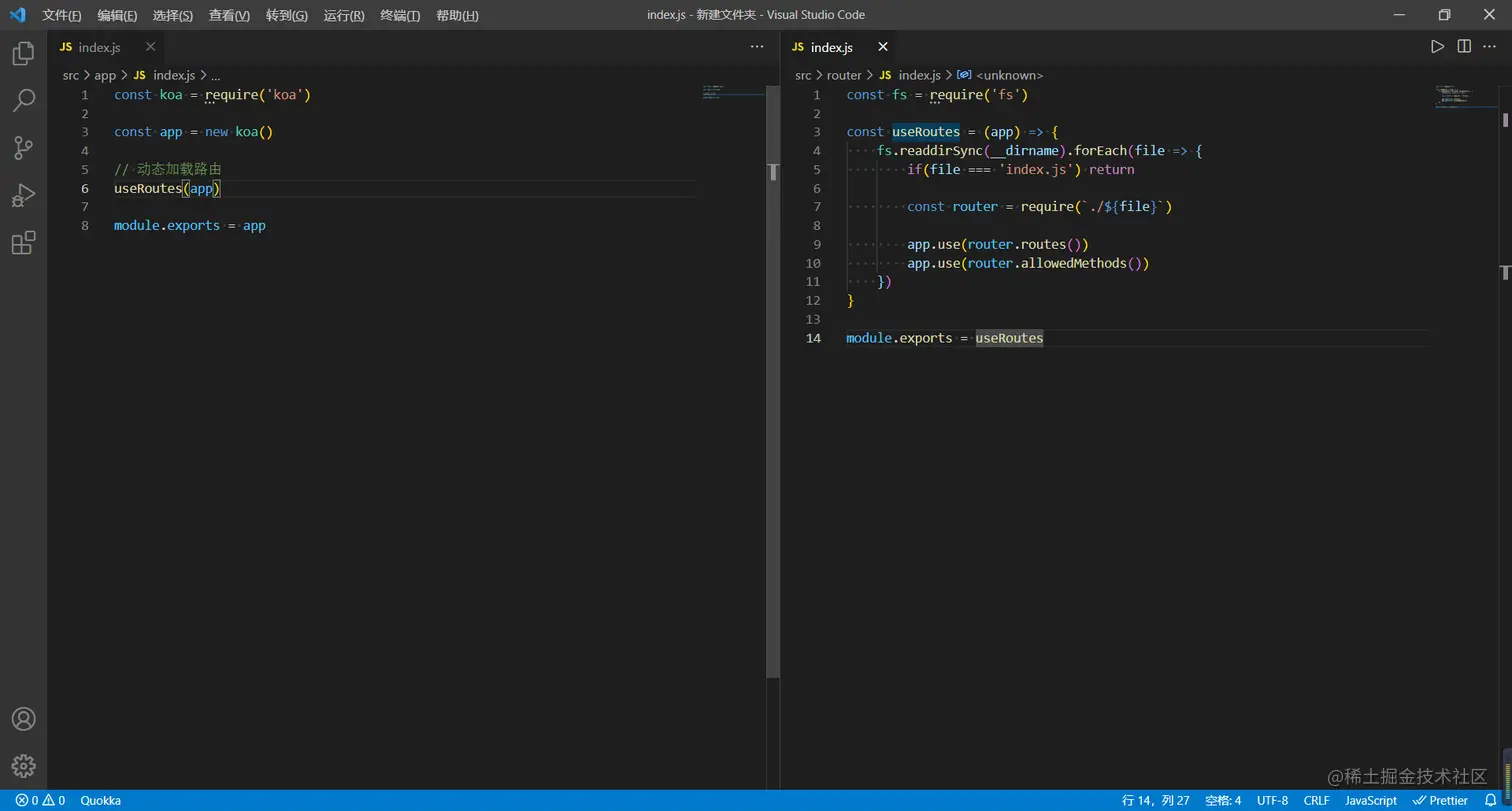Viewport: 1512px width, 811px height.
Task: Click the symbol icon beside <unknown> breadcrumb
Action: click(964, 75)
